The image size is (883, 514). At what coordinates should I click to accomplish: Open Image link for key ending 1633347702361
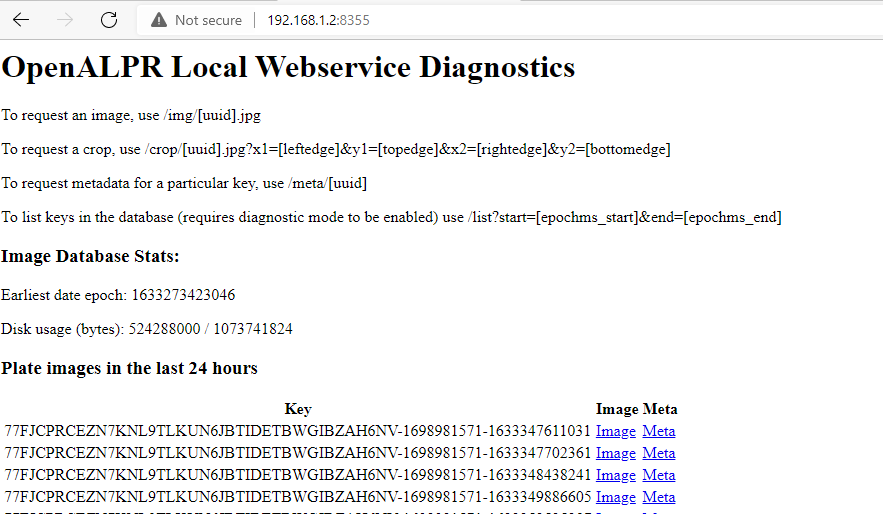point(616,453)
